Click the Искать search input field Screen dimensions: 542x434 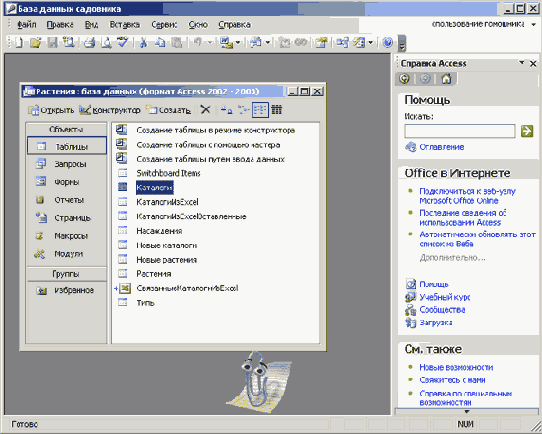pyautogui.click(x=460, y=131)
